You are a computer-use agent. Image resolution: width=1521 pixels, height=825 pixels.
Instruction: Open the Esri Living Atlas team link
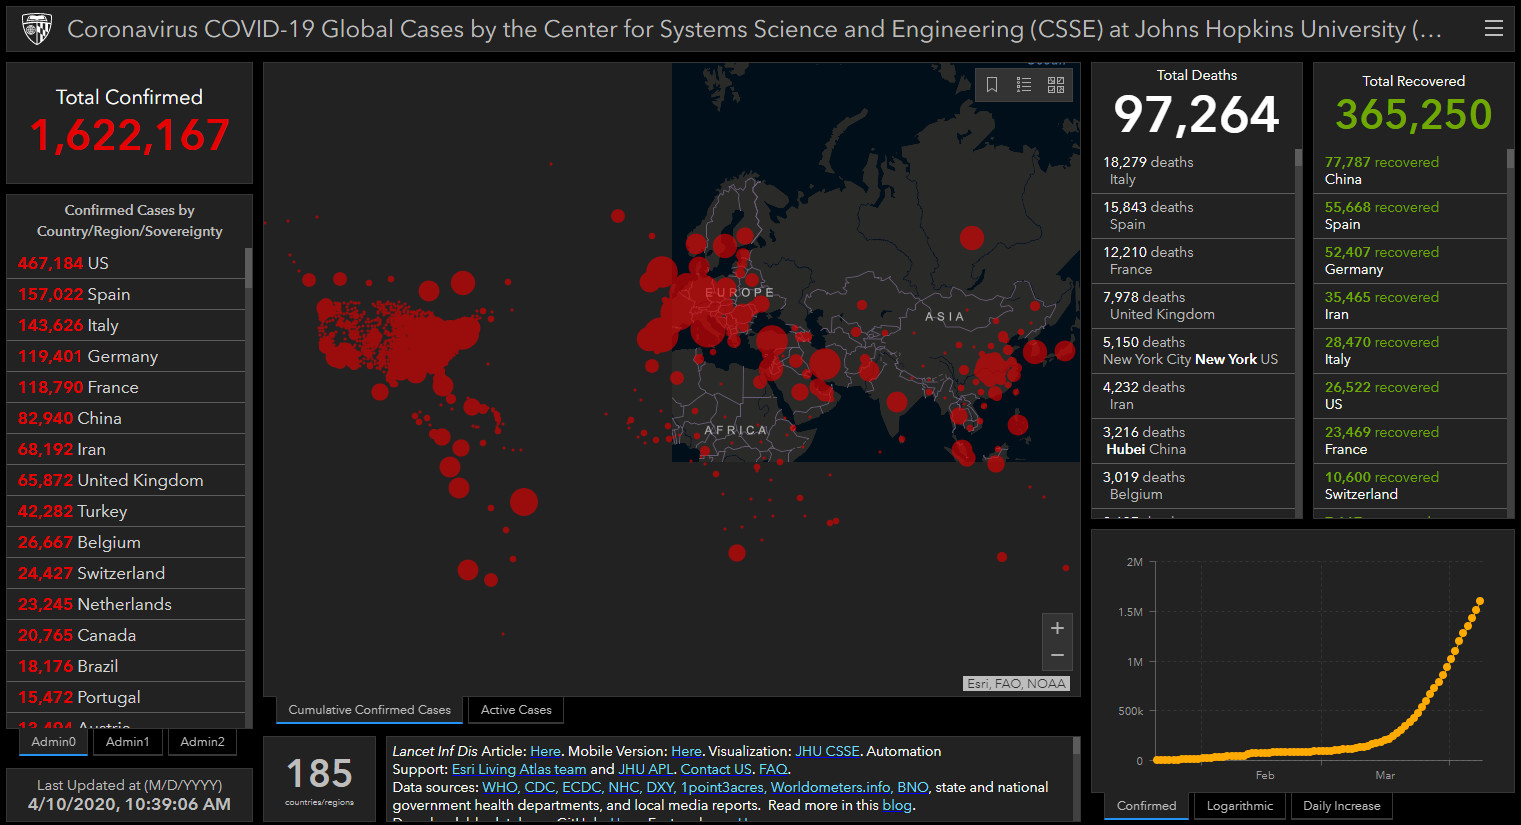(519, 769)
